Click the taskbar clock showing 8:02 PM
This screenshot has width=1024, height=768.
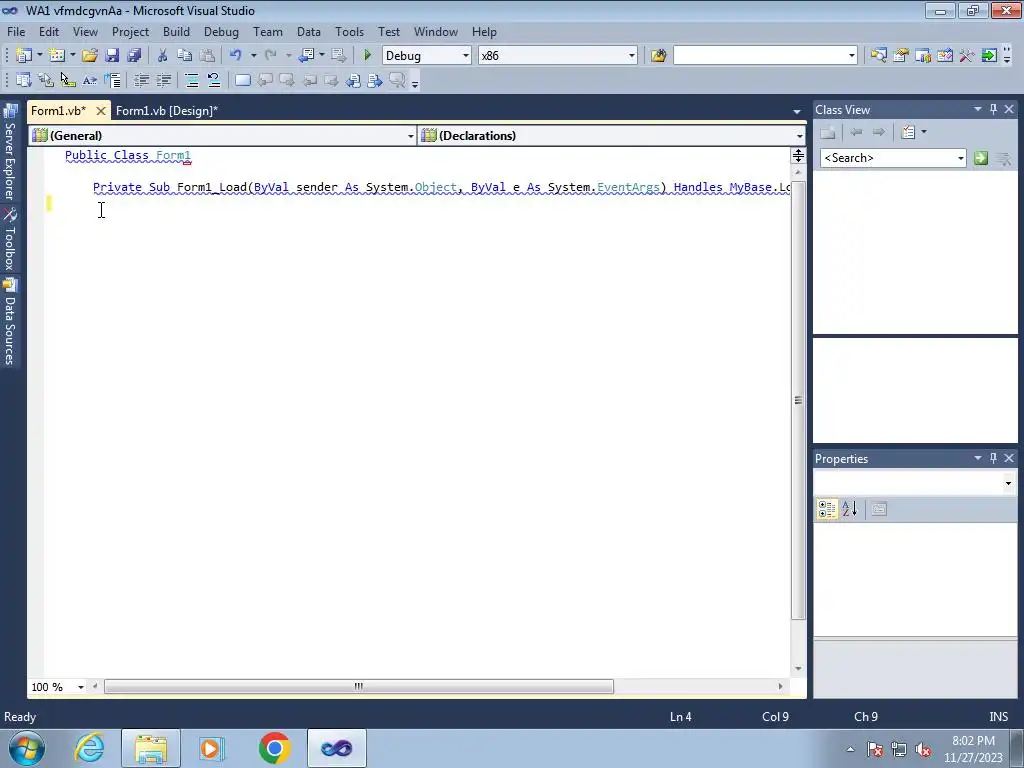[x=973, y=749]
